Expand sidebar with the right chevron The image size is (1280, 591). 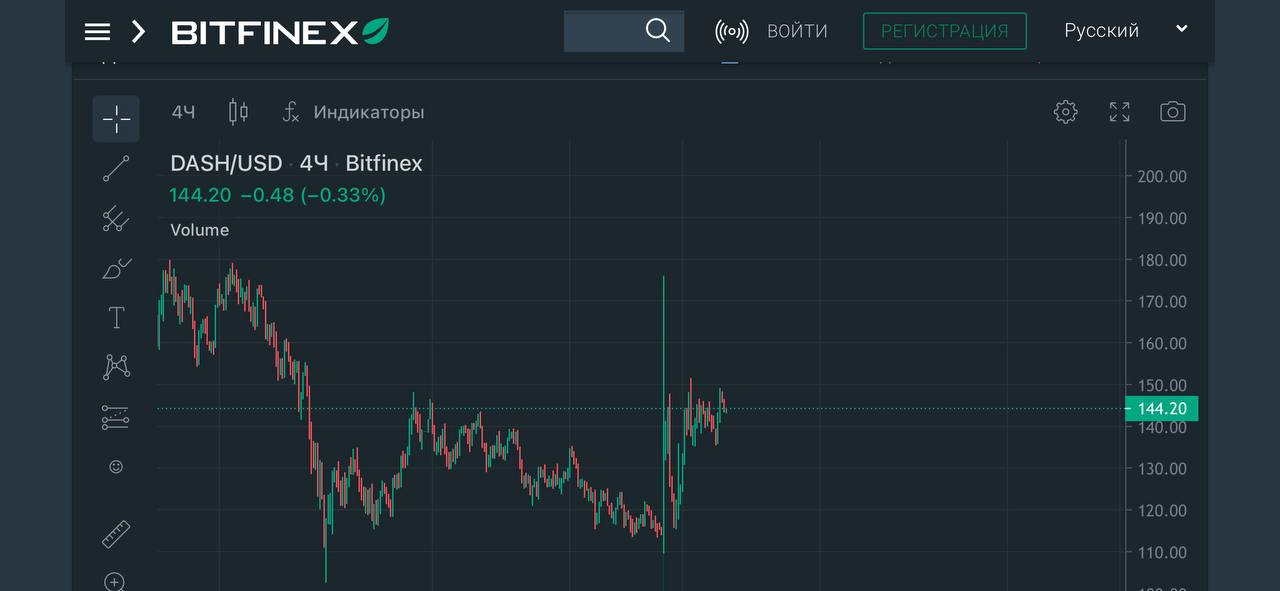[x=138, y=32]
